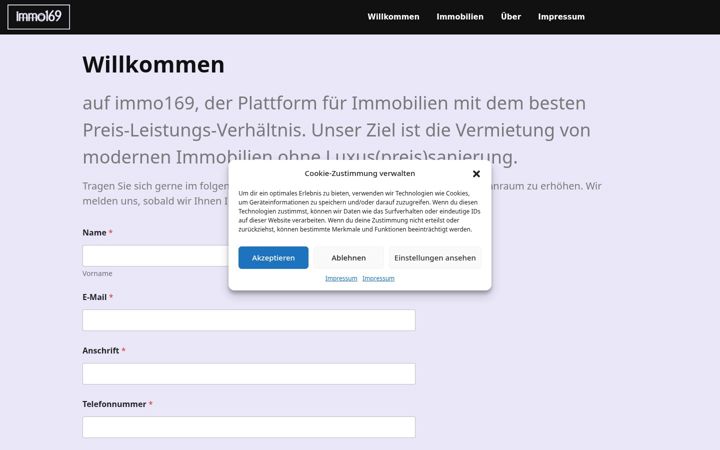
Task: Decline cookies with Ablehnen
Action: pyautogui.click(x=349, y=258)
